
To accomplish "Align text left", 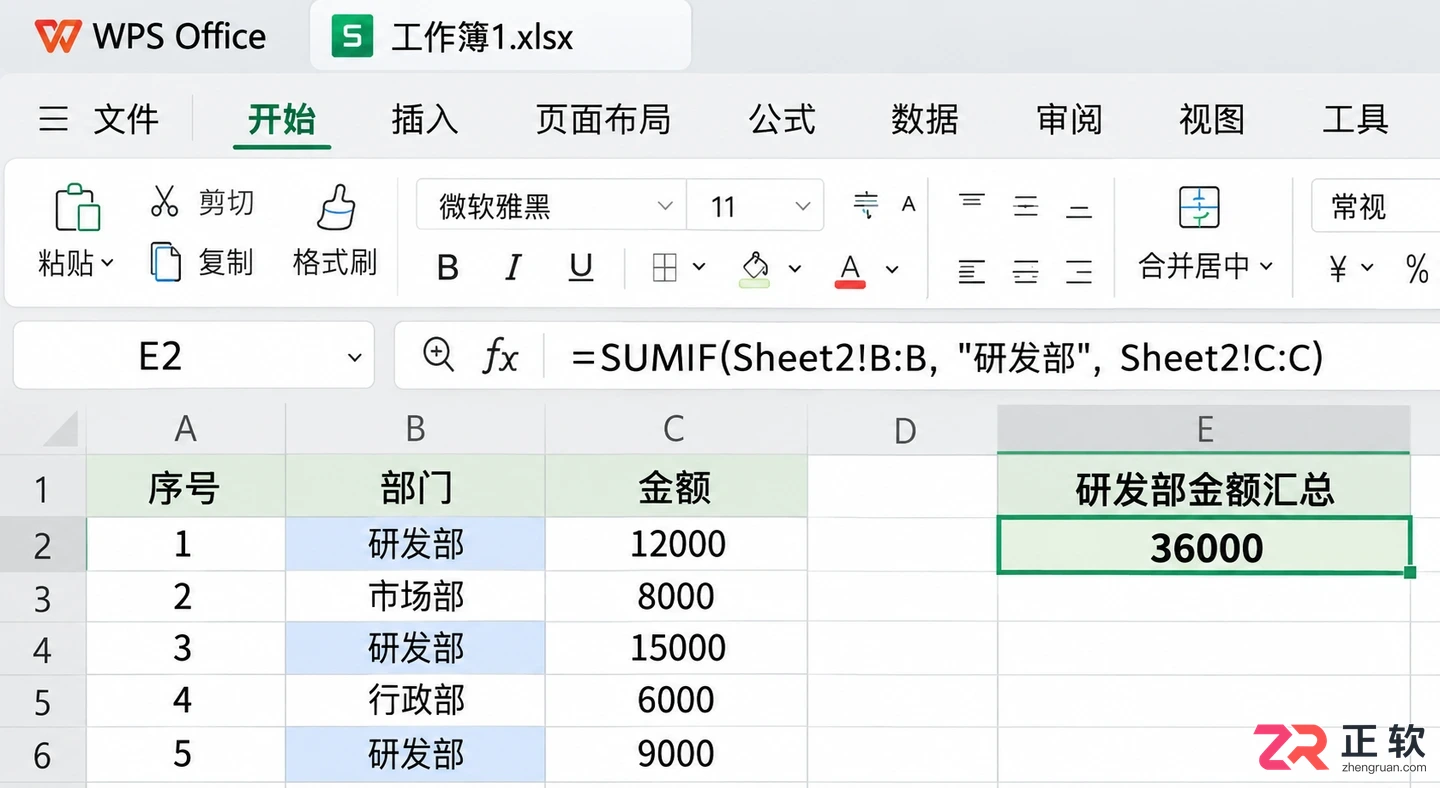I will click(971, 270).
